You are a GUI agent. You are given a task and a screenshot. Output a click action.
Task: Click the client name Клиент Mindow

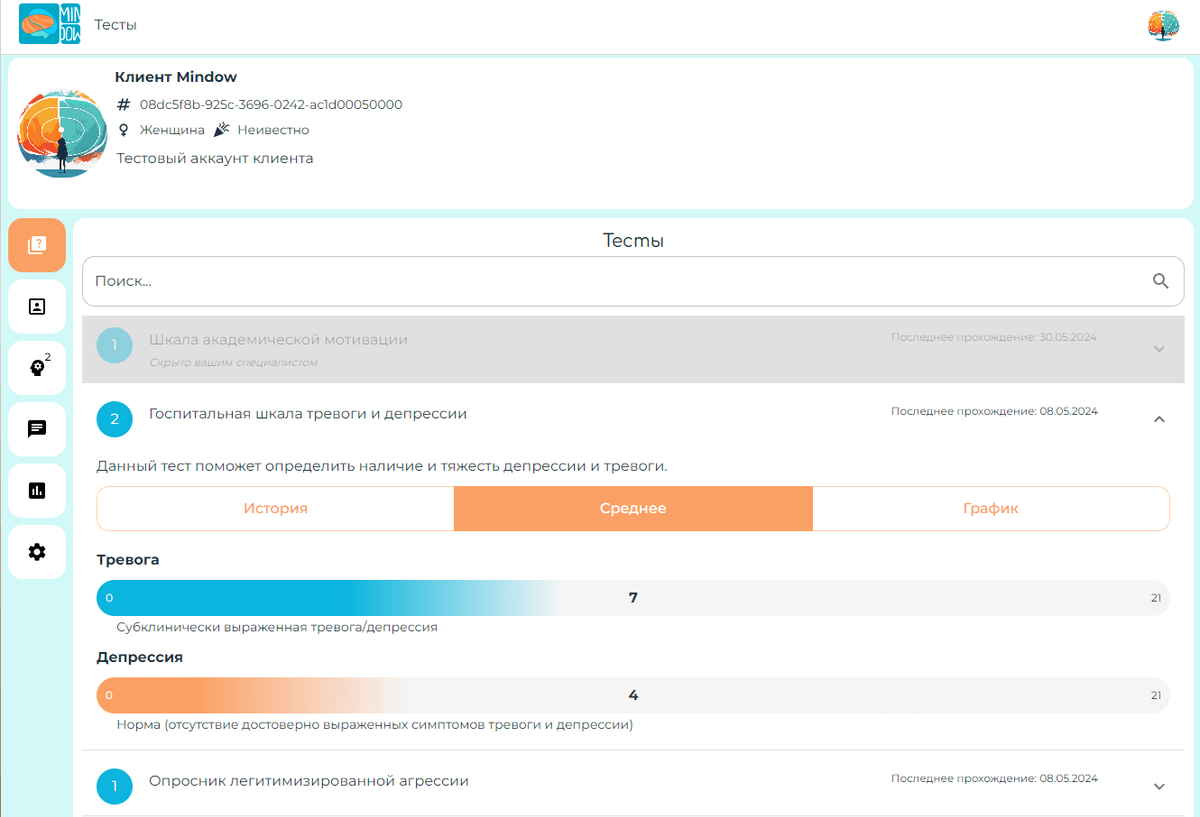coord(176,77)
